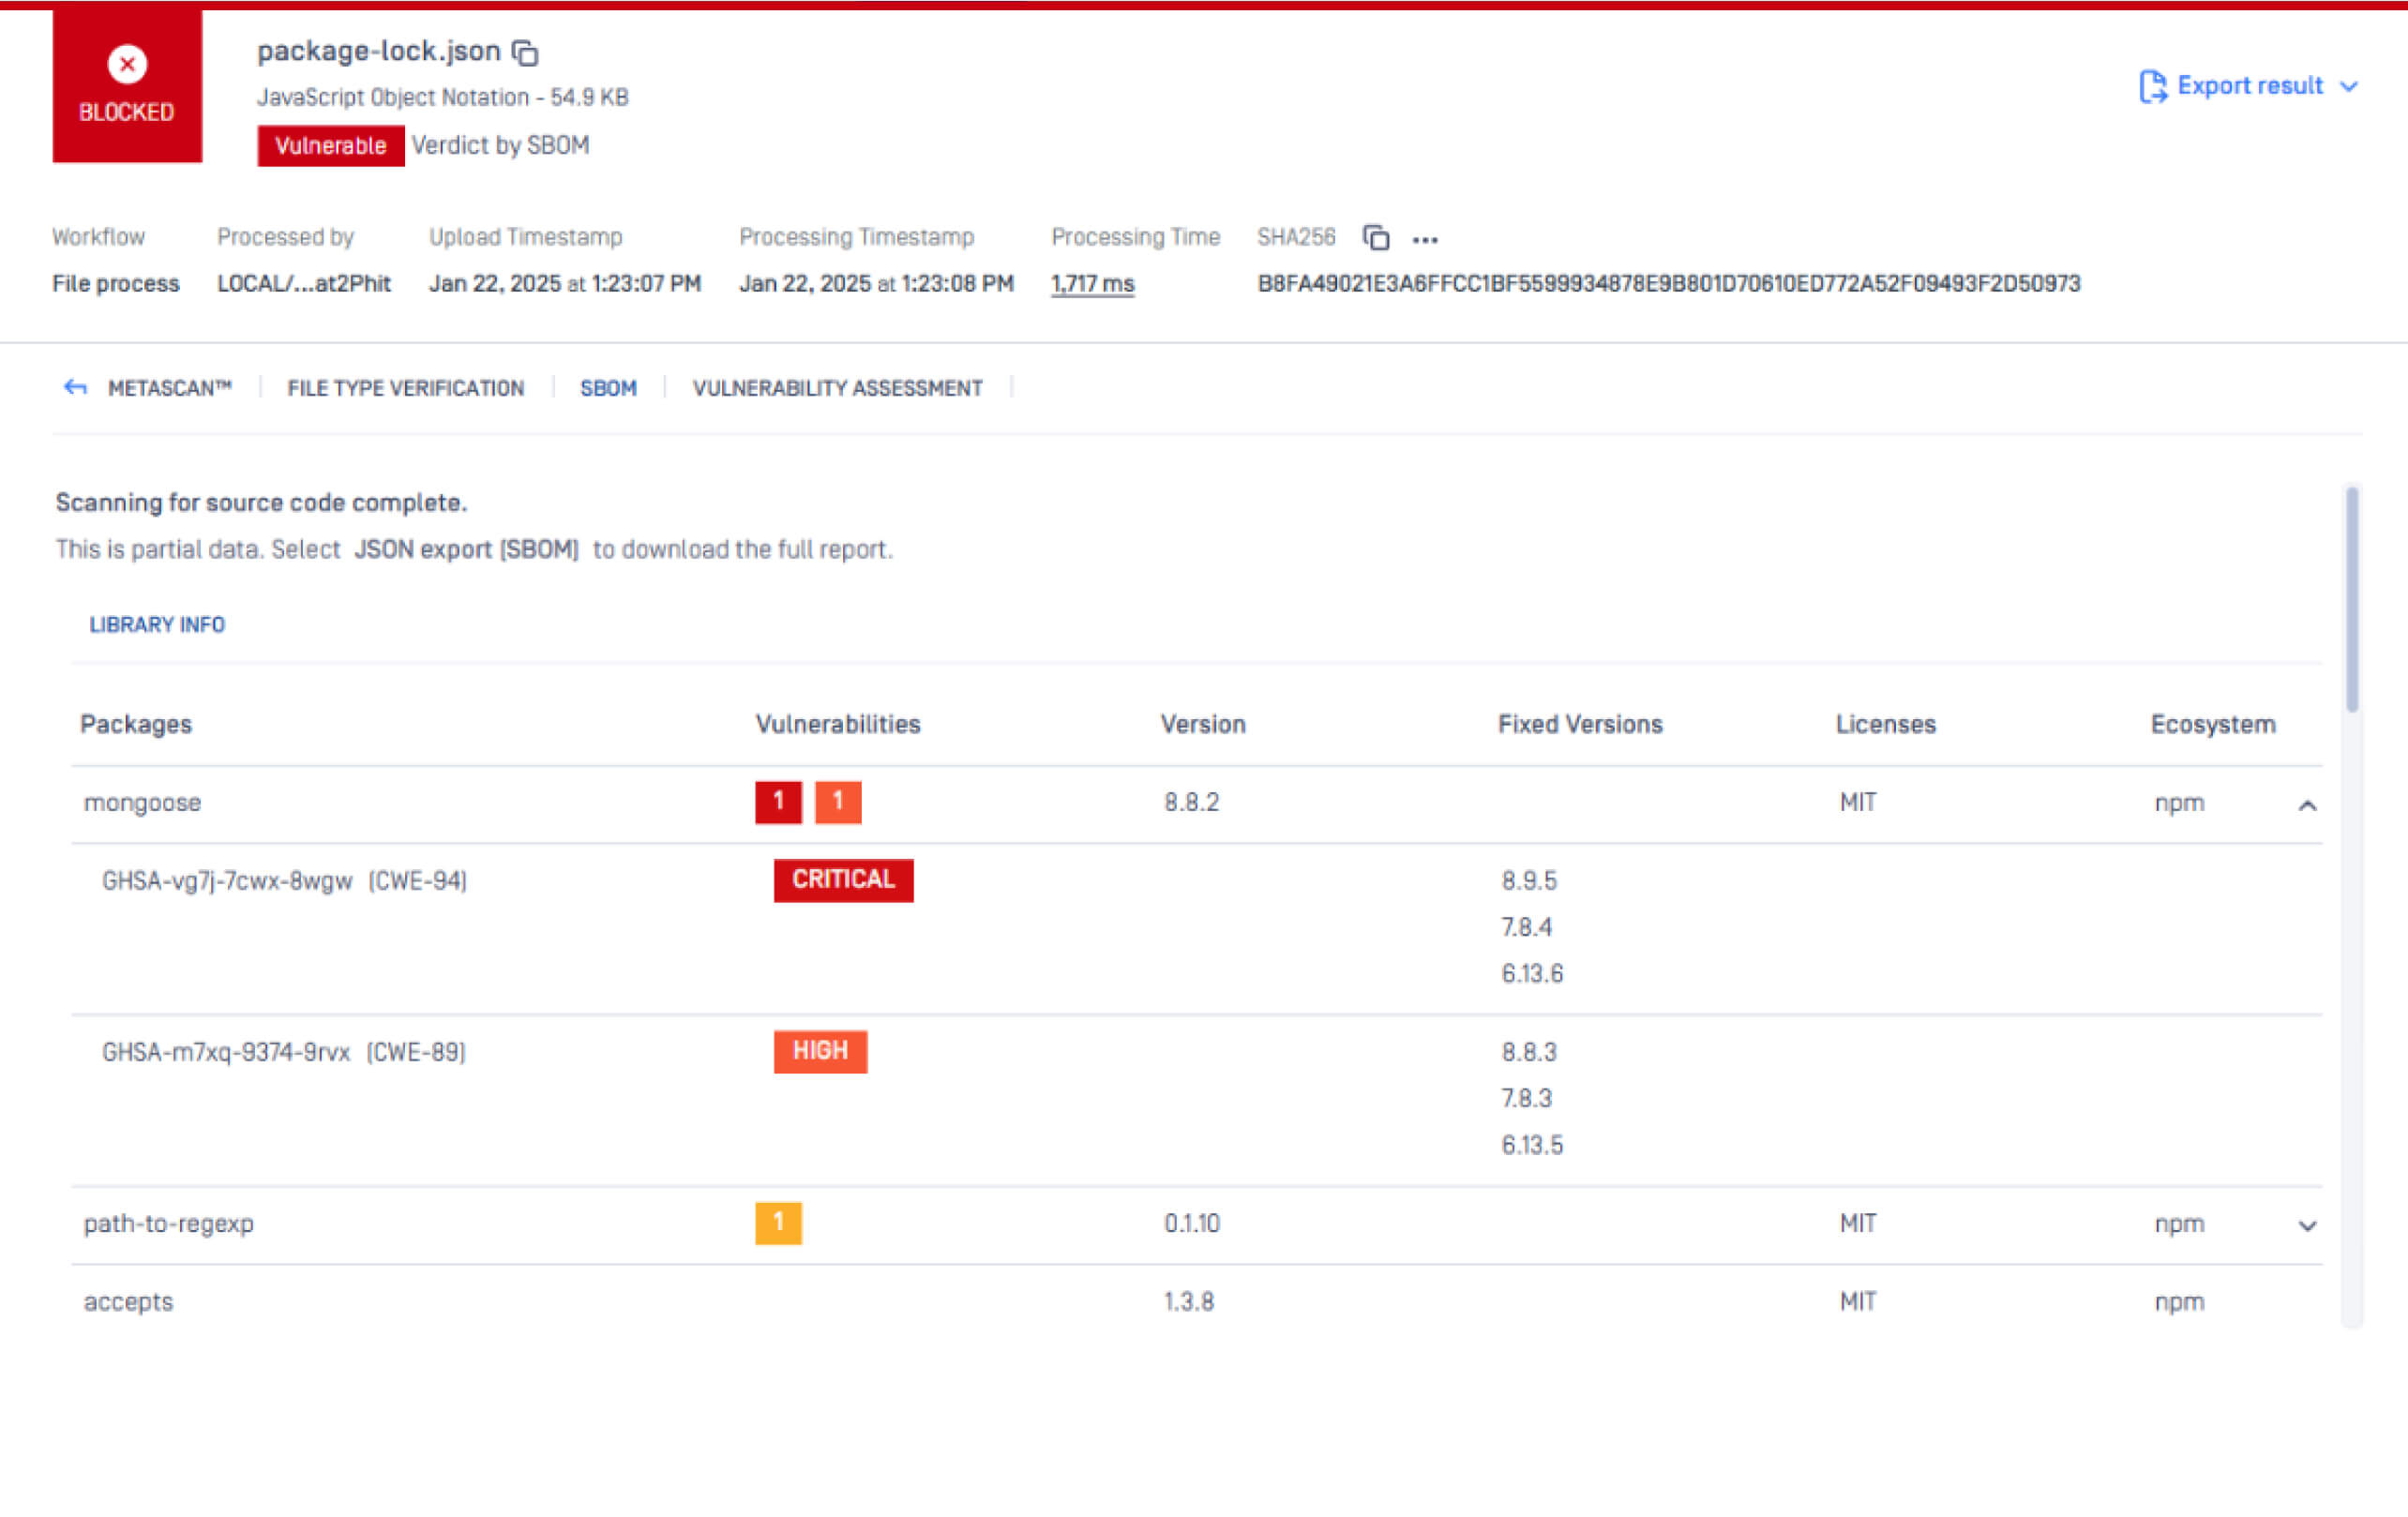The image size is (2408, 1517).
Task: Open the FILE TYPE VERIFICATION tab
Action: tap(405, 388)
